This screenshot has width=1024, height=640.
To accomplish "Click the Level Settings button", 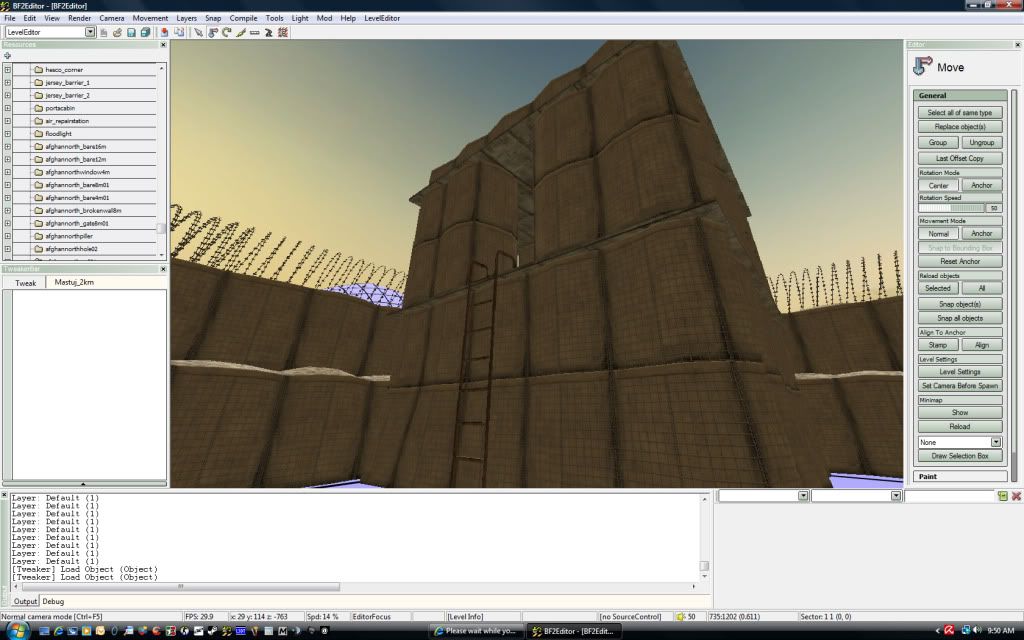I will [959, 372].
